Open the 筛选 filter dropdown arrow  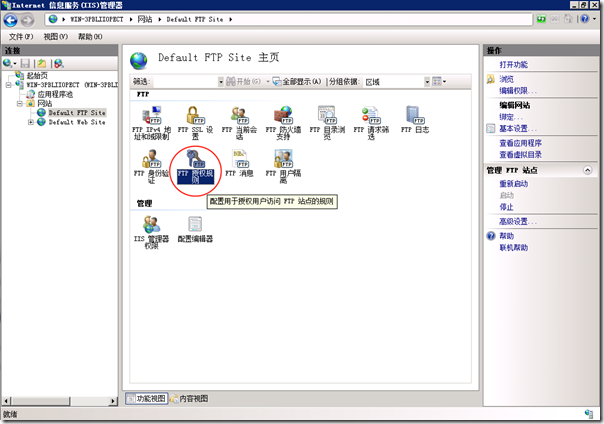click(x=221, y=82)
